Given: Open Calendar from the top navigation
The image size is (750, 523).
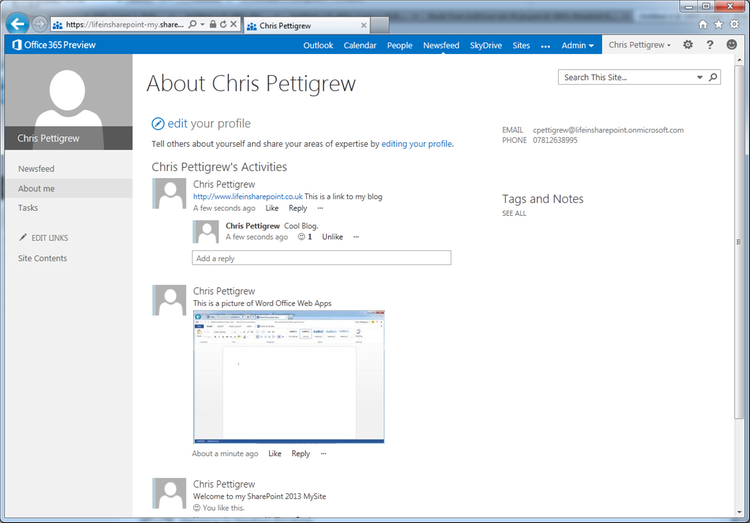Looking at the screenshot, I should pyautogui.click(x=360, y=45).
